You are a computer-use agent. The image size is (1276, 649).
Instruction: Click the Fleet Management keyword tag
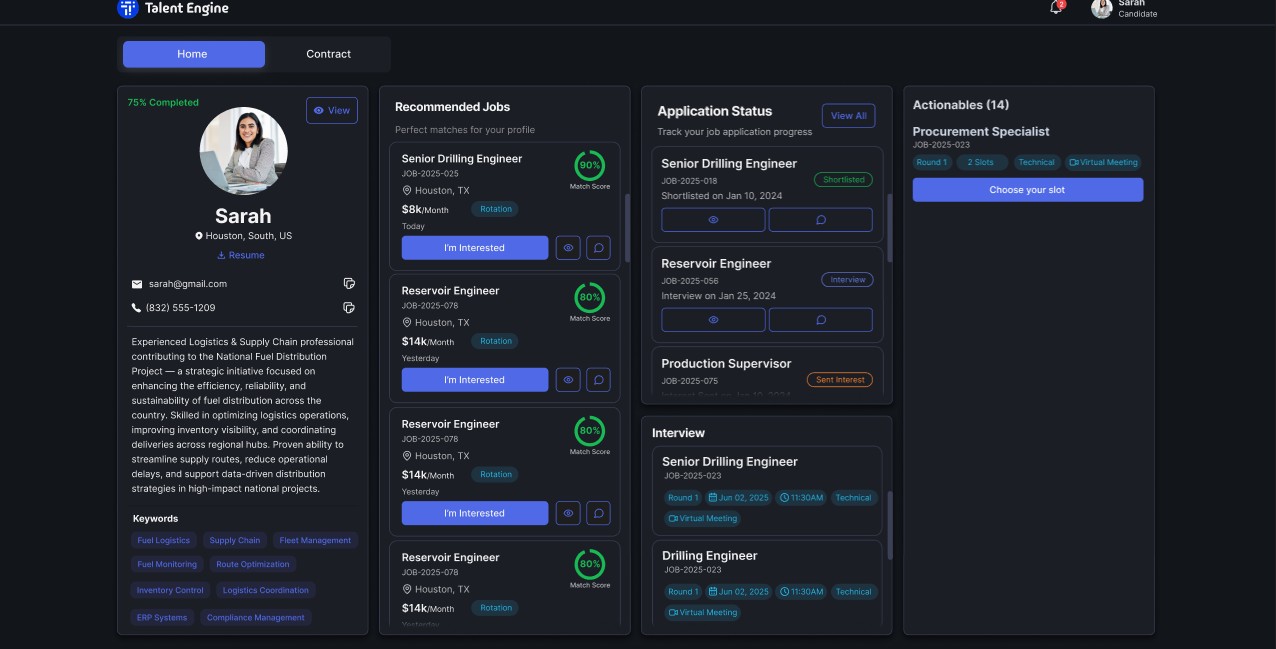(315, 541)
